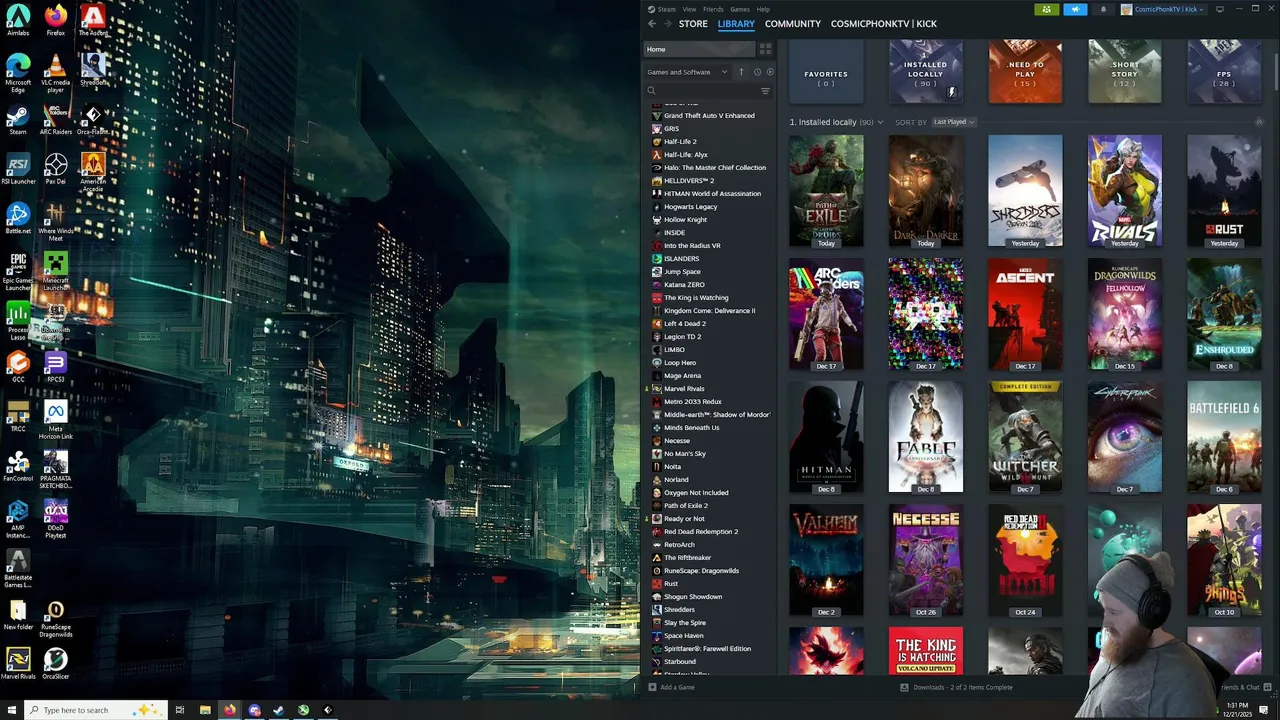Expand the CosmicPhonkTV account dropdown

1165,9
